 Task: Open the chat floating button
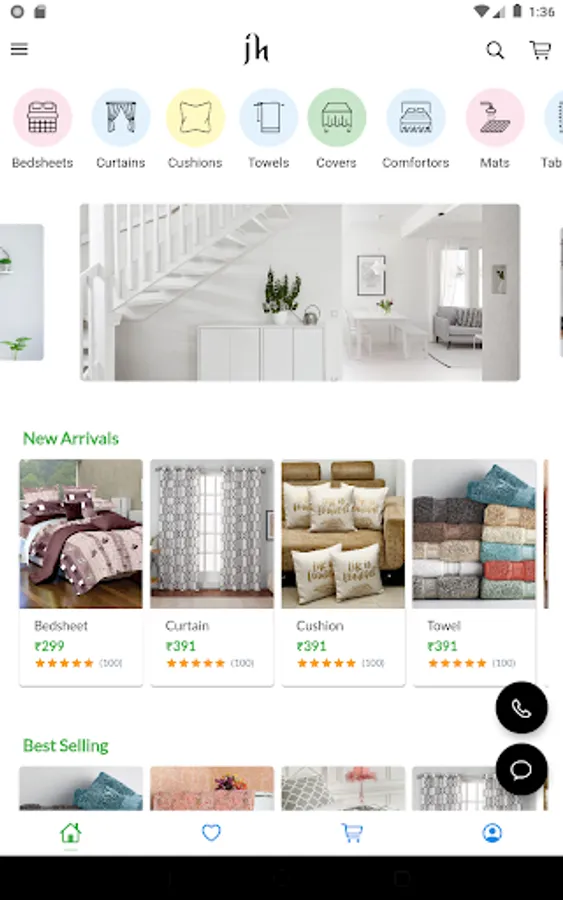(x=521, y=769)
